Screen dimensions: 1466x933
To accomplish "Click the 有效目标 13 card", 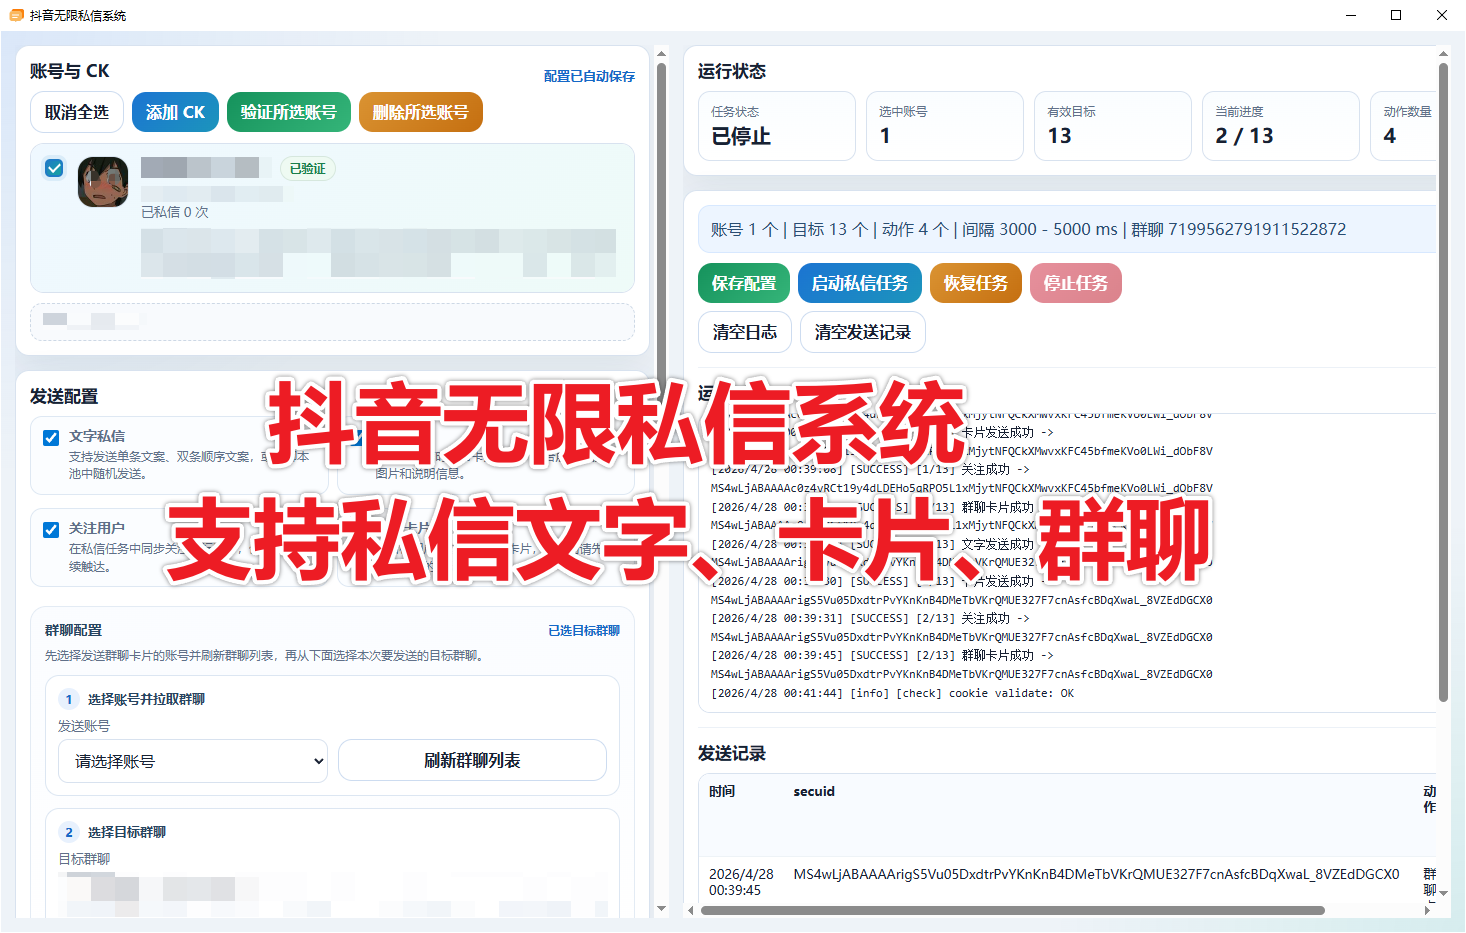I will [x=1113, y=126].
